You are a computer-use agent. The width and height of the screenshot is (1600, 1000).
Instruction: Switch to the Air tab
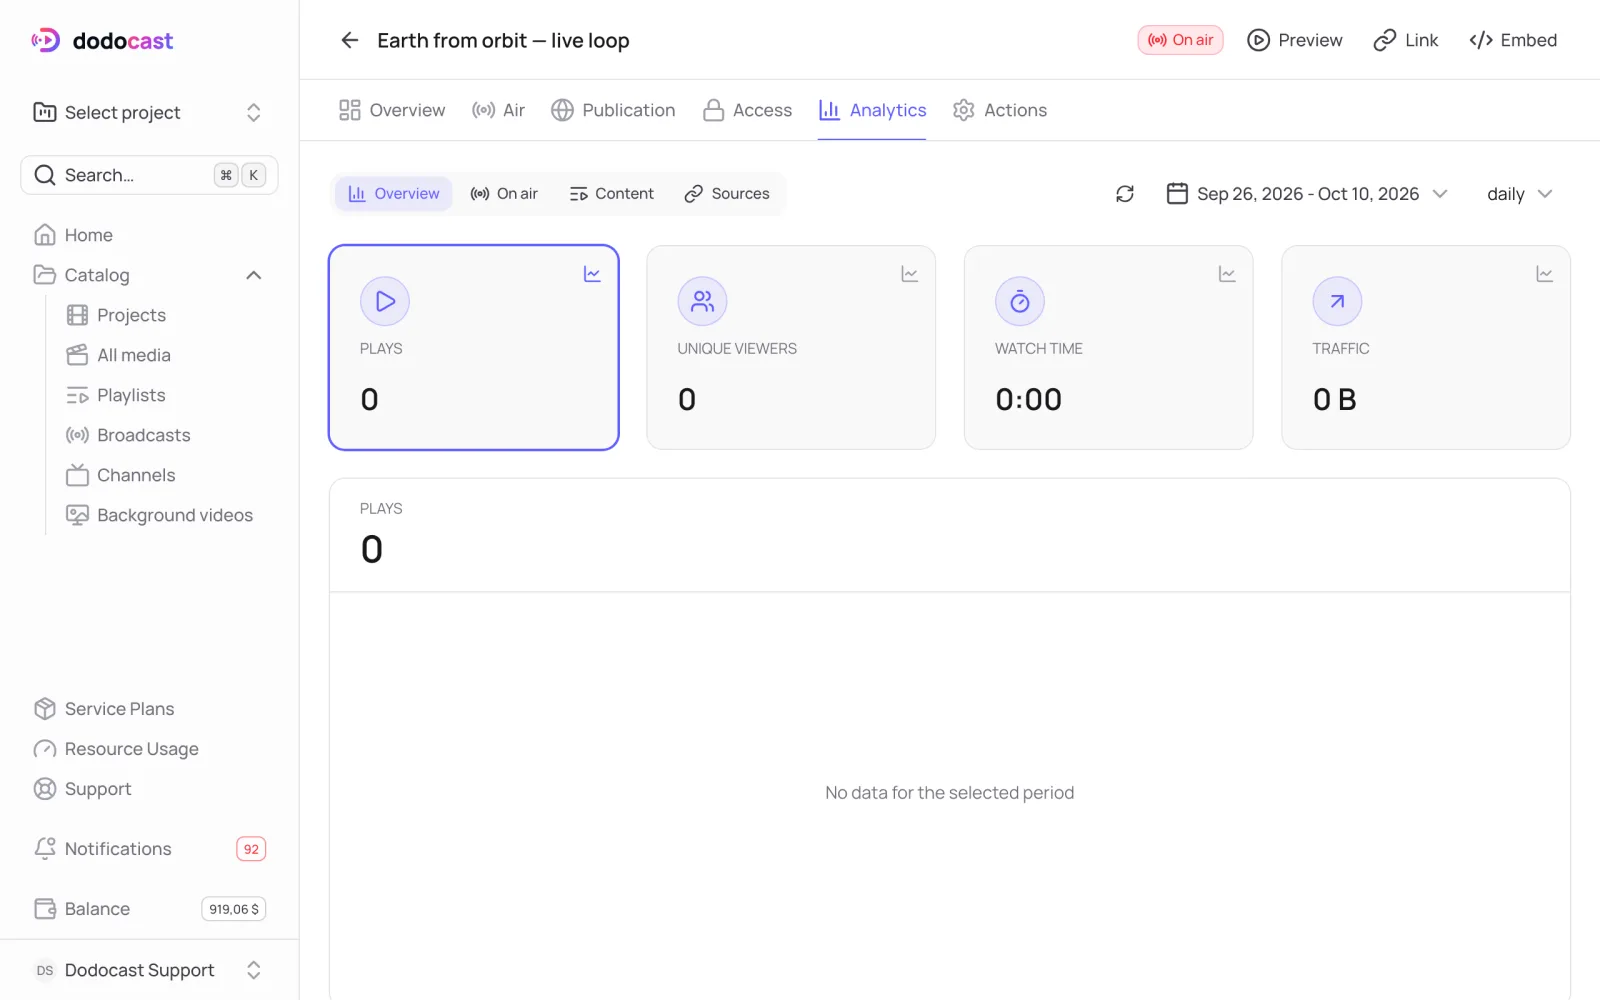tap(498, 110)
